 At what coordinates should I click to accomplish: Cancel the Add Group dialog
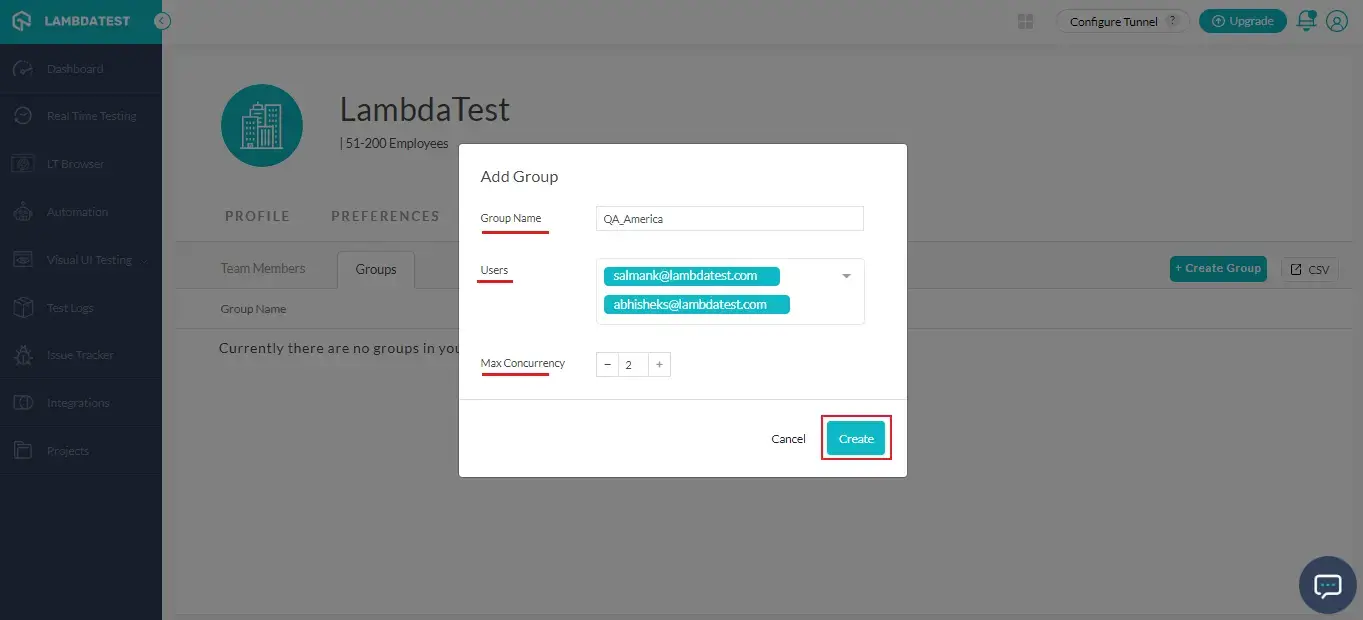[788, 439]
